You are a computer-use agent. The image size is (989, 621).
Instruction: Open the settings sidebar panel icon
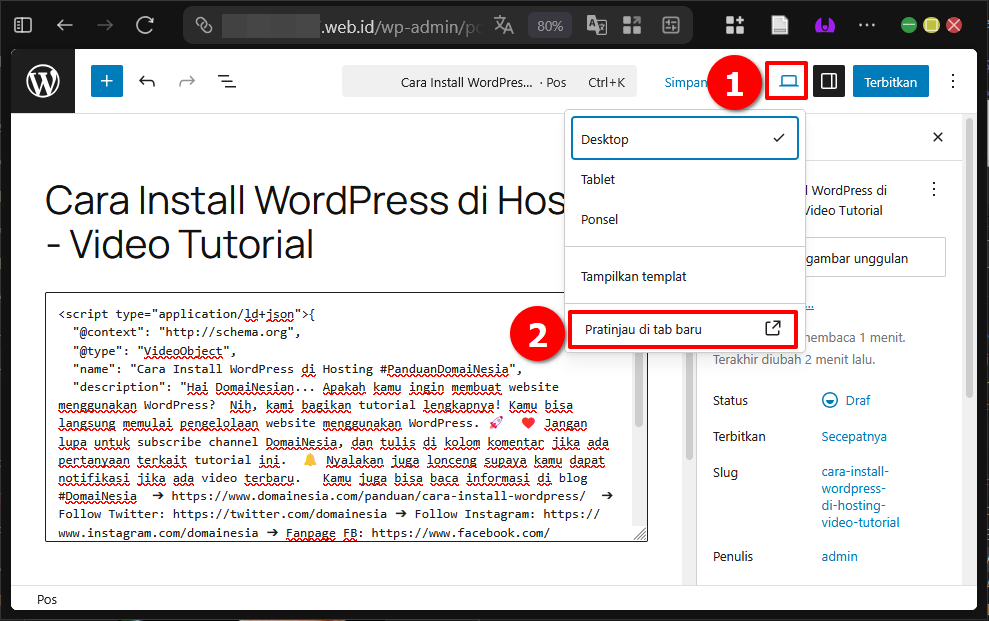[x=828, y=81]
